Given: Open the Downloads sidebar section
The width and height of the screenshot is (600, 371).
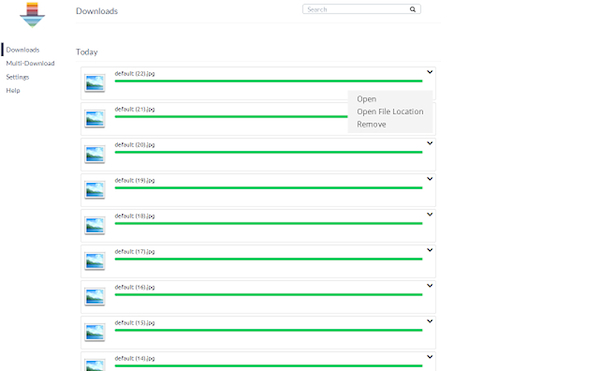Looking at the screenshot, I should pos(23,50).
